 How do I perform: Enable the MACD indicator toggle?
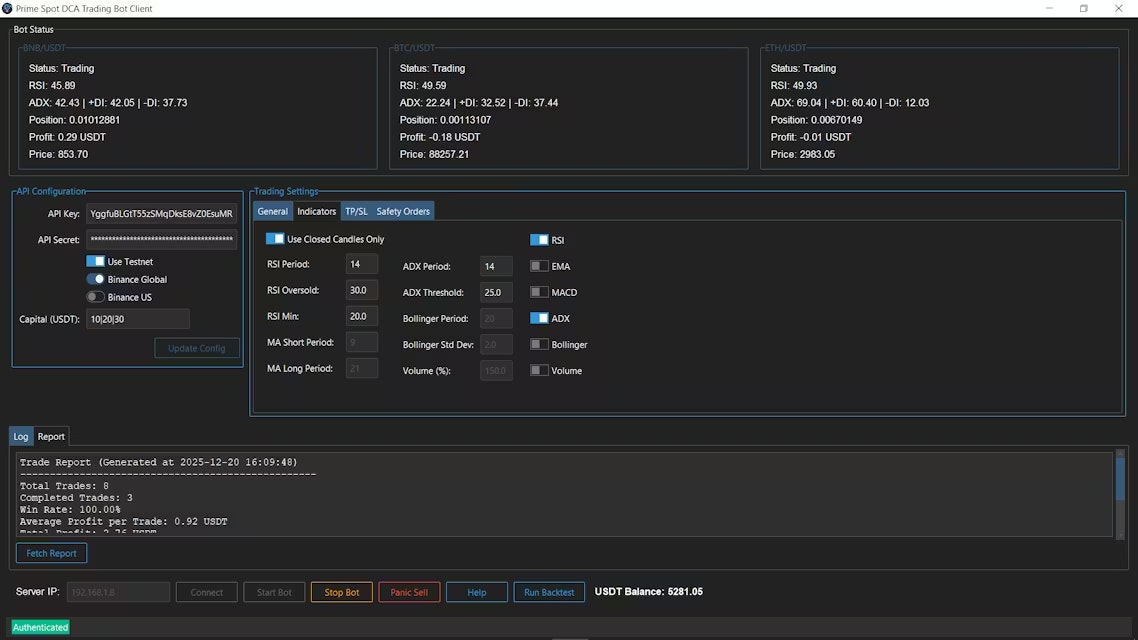[x=539, y=292]
